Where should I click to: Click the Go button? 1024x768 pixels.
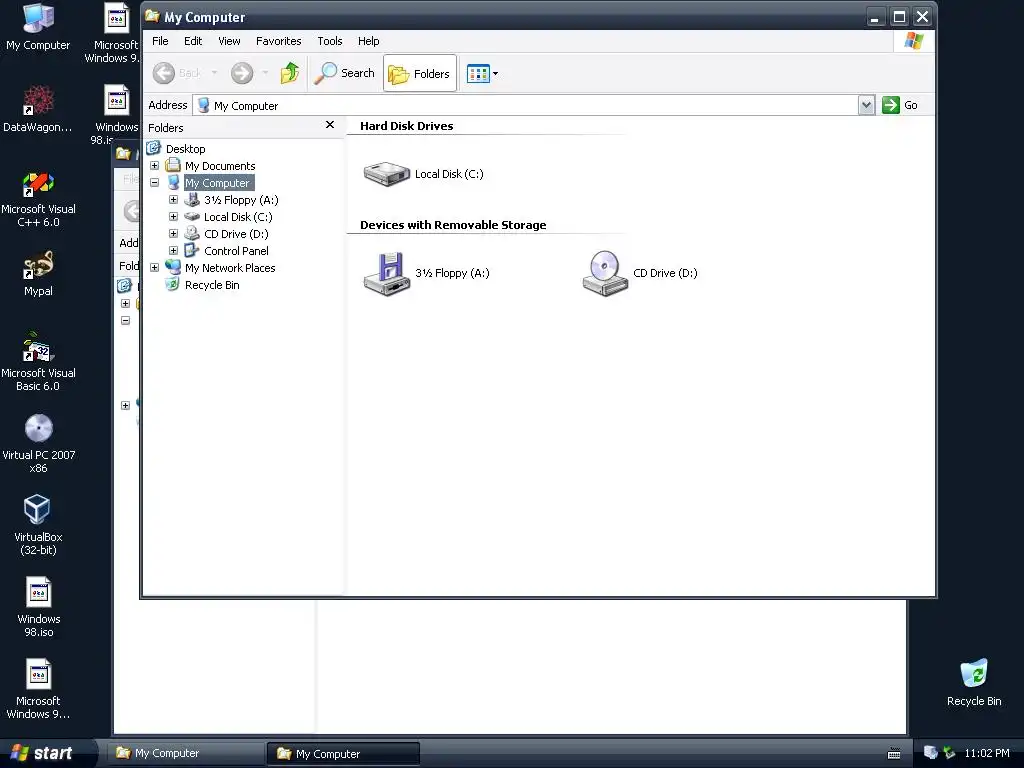pos(900,105)
